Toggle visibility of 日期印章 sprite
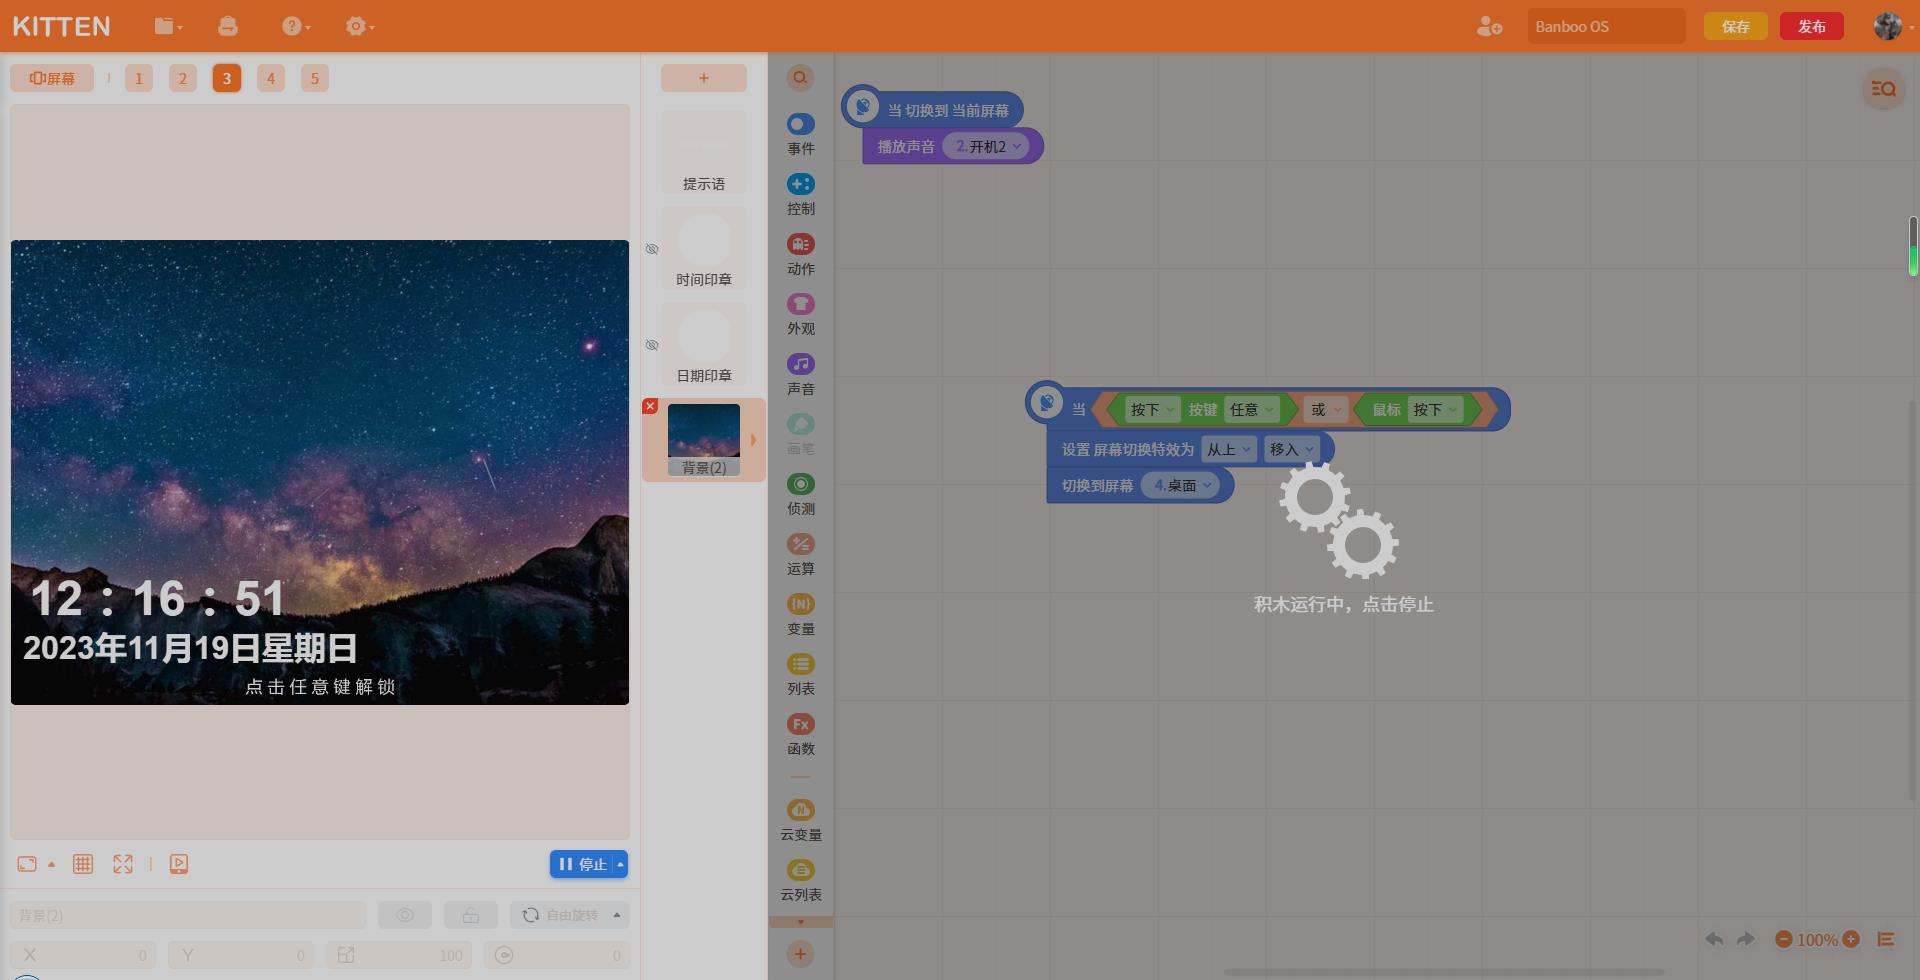Viewport: 1920px width, 980px height. coord(652,345)
